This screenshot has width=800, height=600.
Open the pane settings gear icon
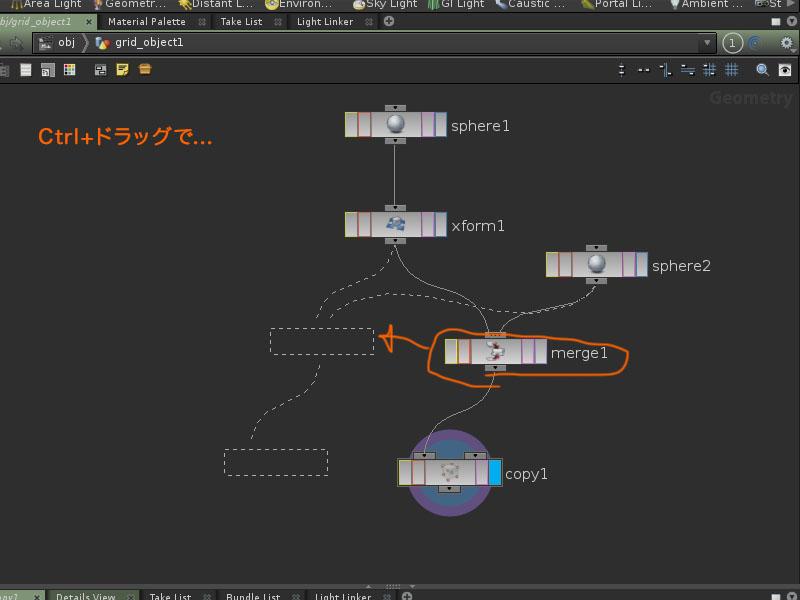(x=785, y=43)
